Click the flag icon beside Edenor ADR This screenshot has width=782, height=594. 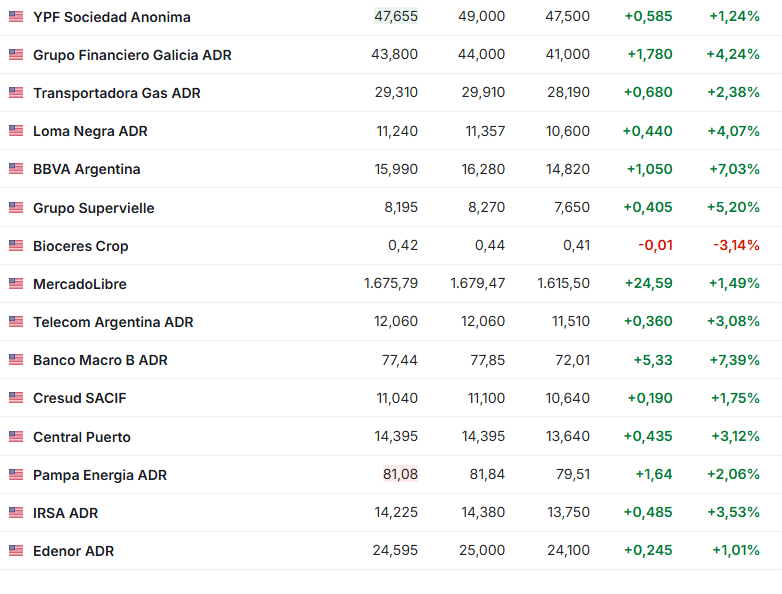pos(16,551)
